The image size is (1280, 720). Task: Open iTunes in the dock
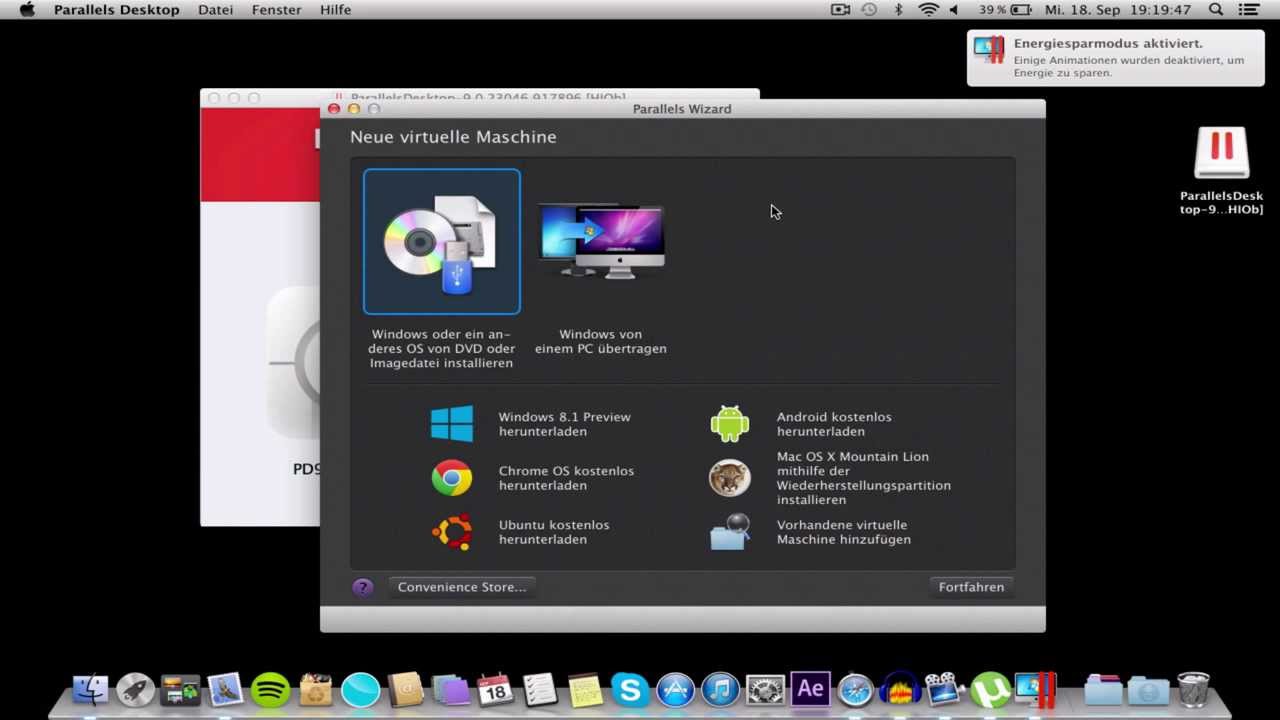[720, 690]
